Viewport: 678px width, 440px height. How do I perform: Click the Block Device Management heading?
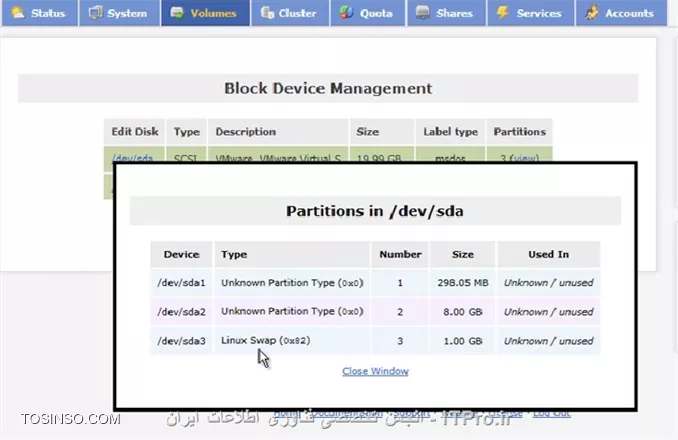click(328, 88)
